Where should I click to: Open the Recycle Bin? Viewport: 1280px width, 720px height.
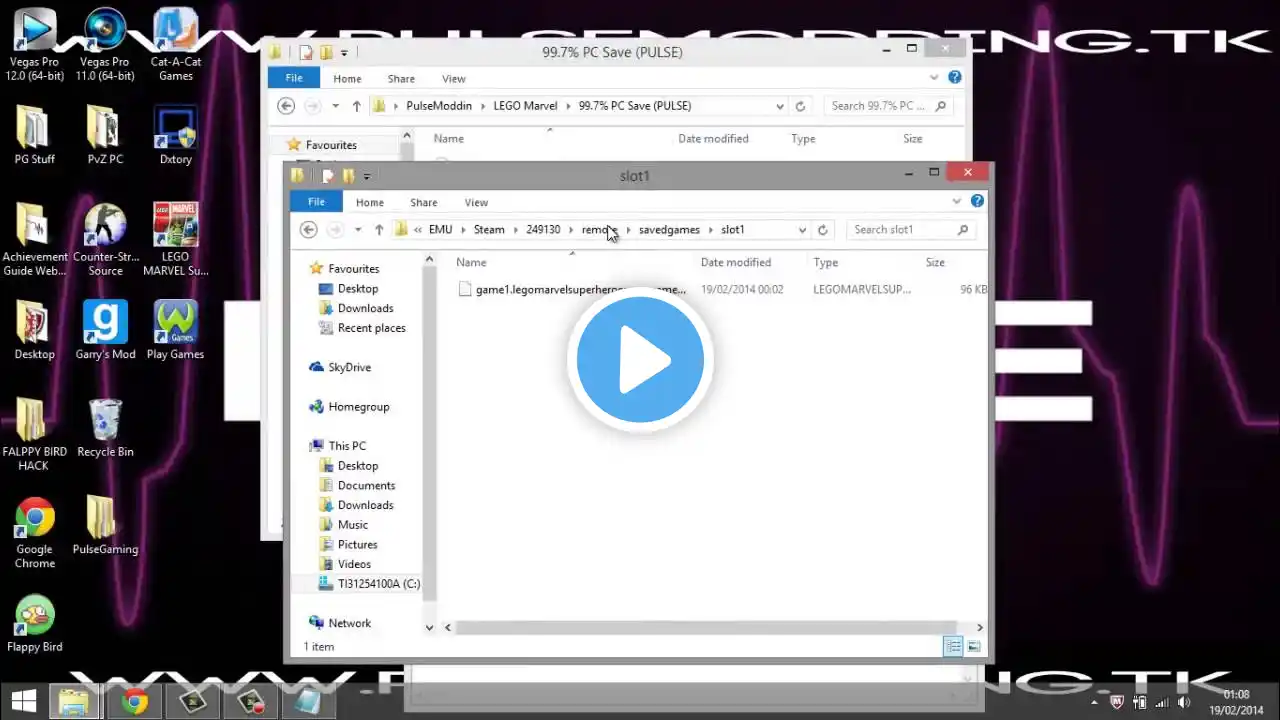[105, 428]
